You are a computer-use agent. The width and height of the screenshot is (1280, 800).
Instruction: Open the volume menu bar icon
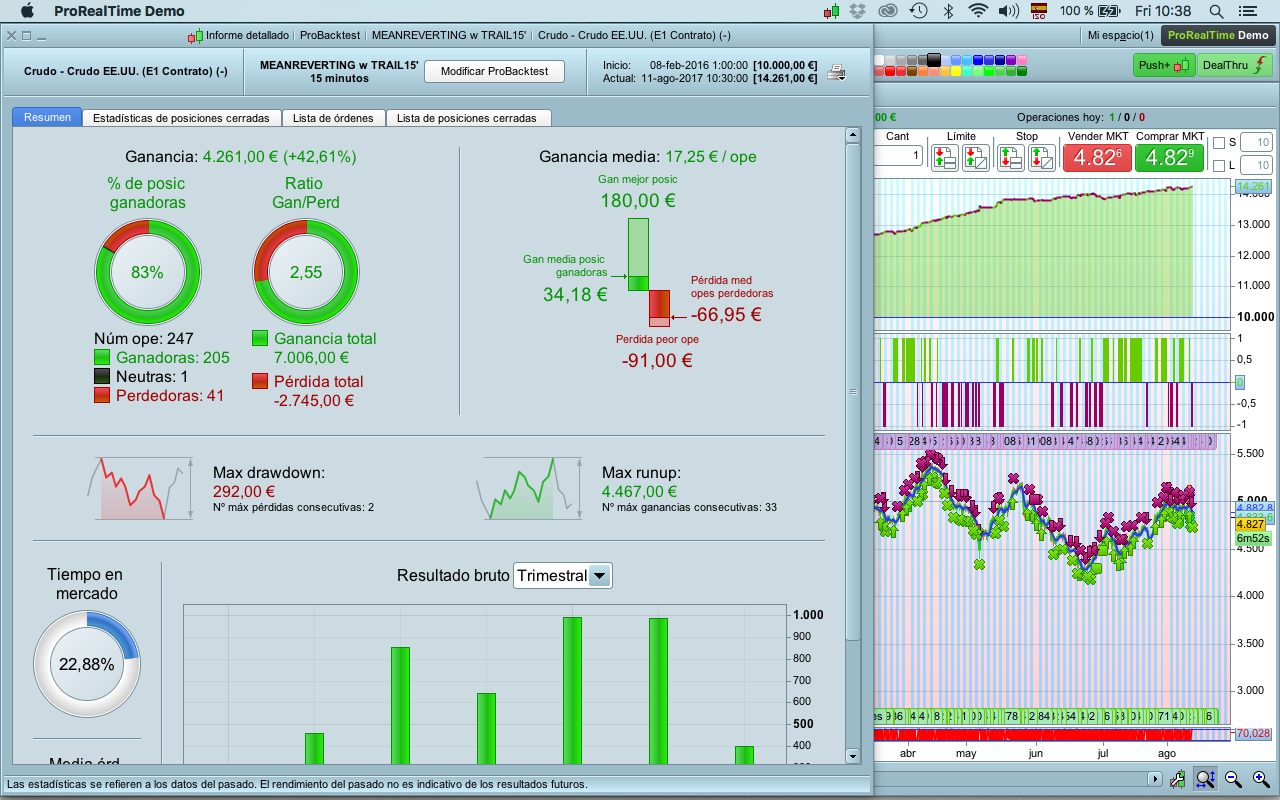[1009, 11]
